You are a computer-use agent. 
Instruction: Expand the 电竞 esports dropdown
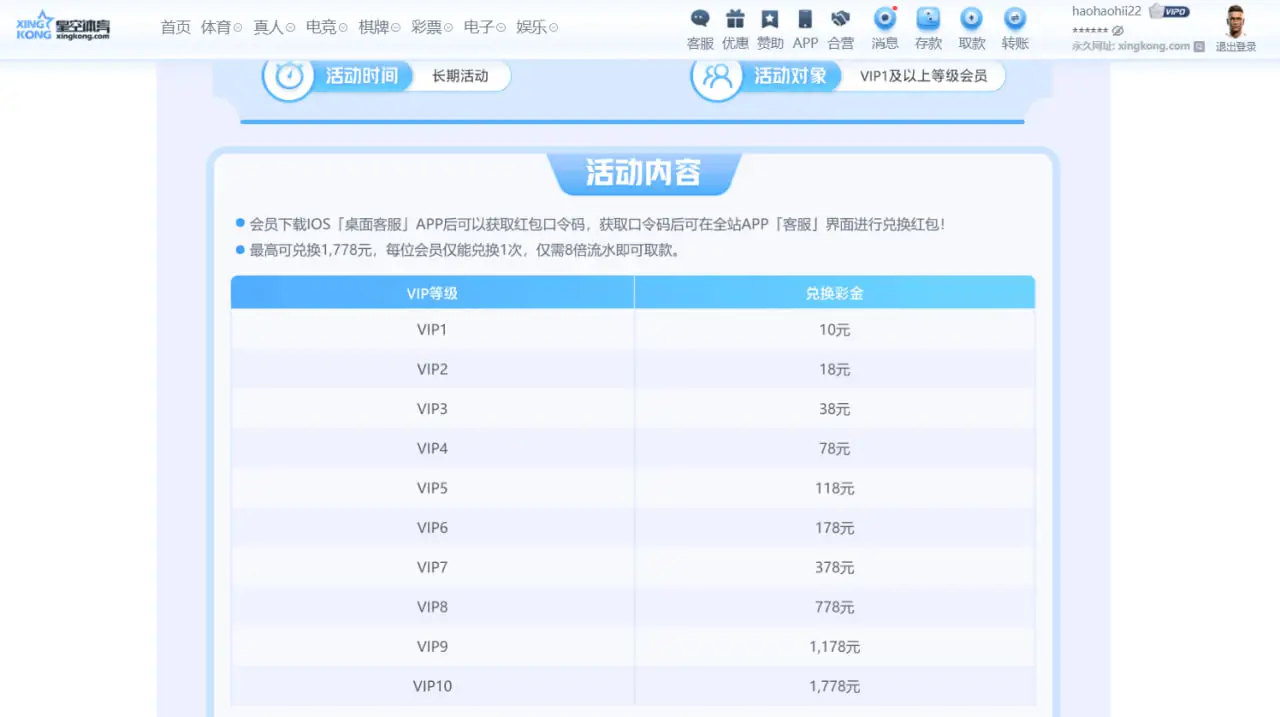(326, 27)
